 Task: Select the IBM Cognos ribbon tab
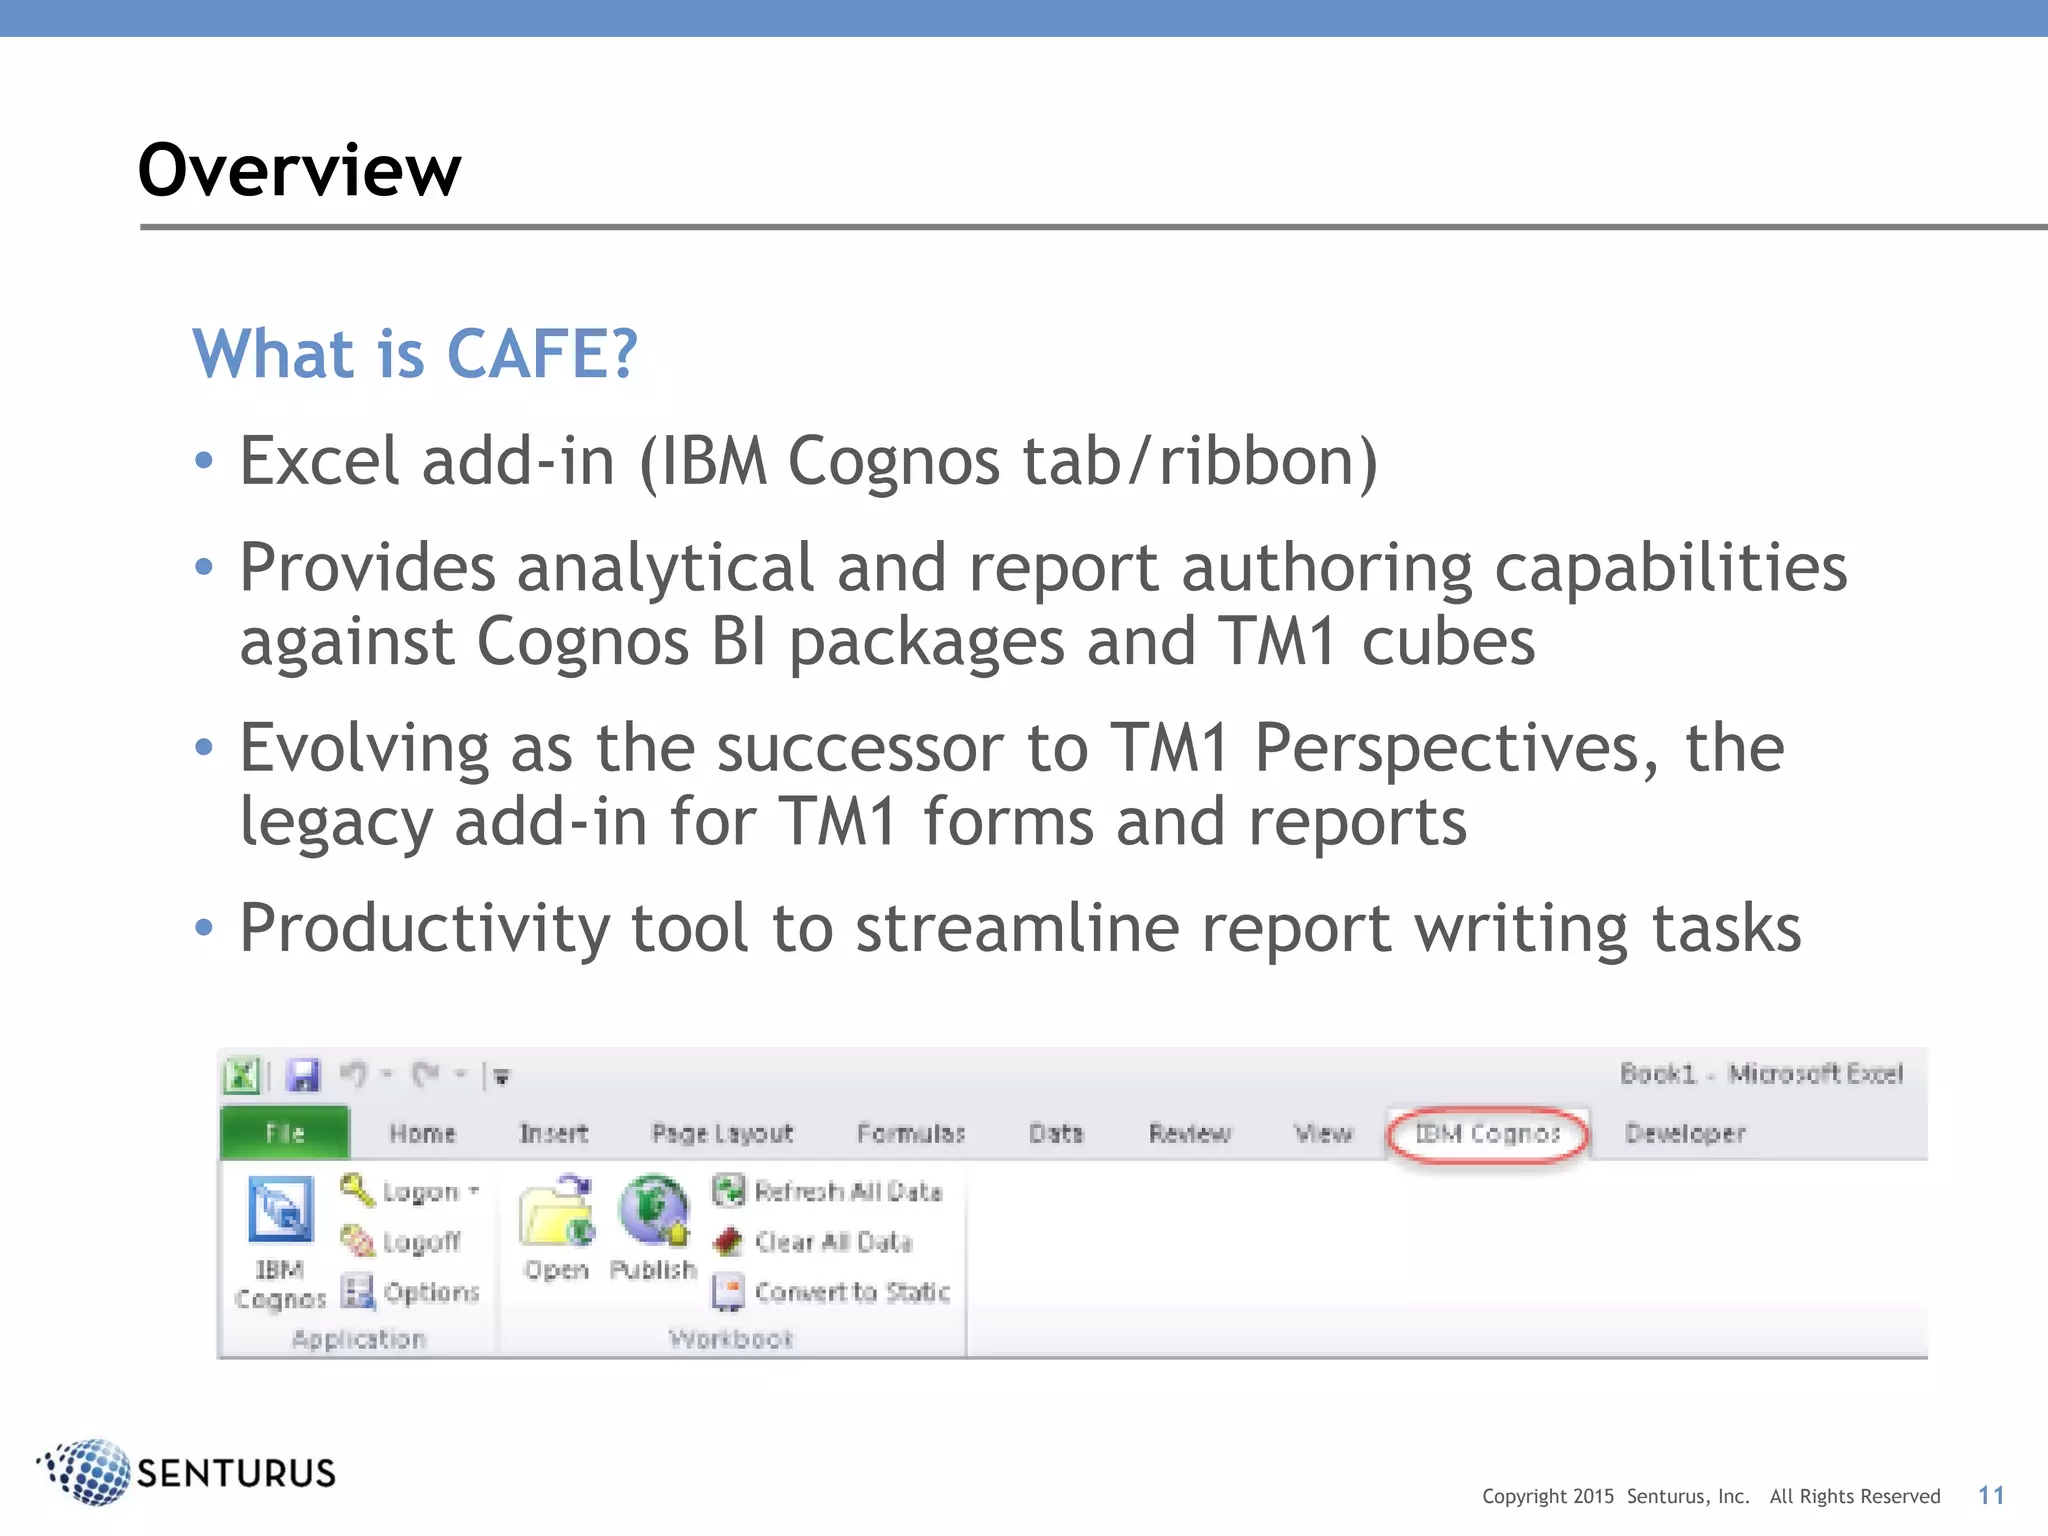(1487, 1134)
